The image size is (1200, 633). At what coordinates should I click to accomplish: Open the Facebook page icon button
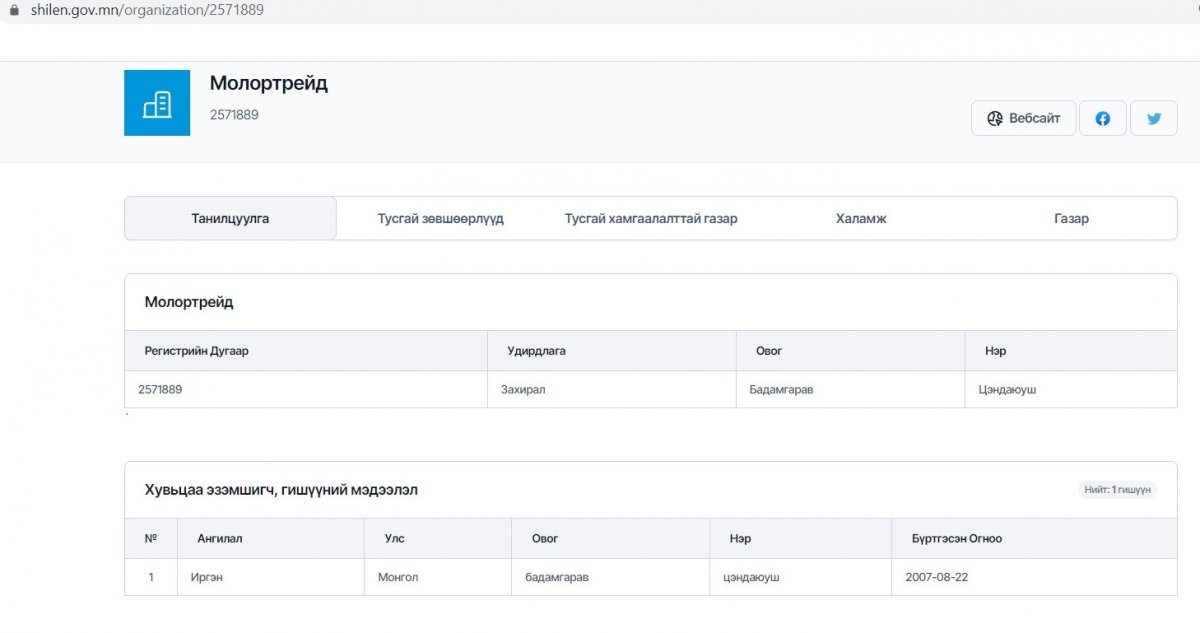1102,118
